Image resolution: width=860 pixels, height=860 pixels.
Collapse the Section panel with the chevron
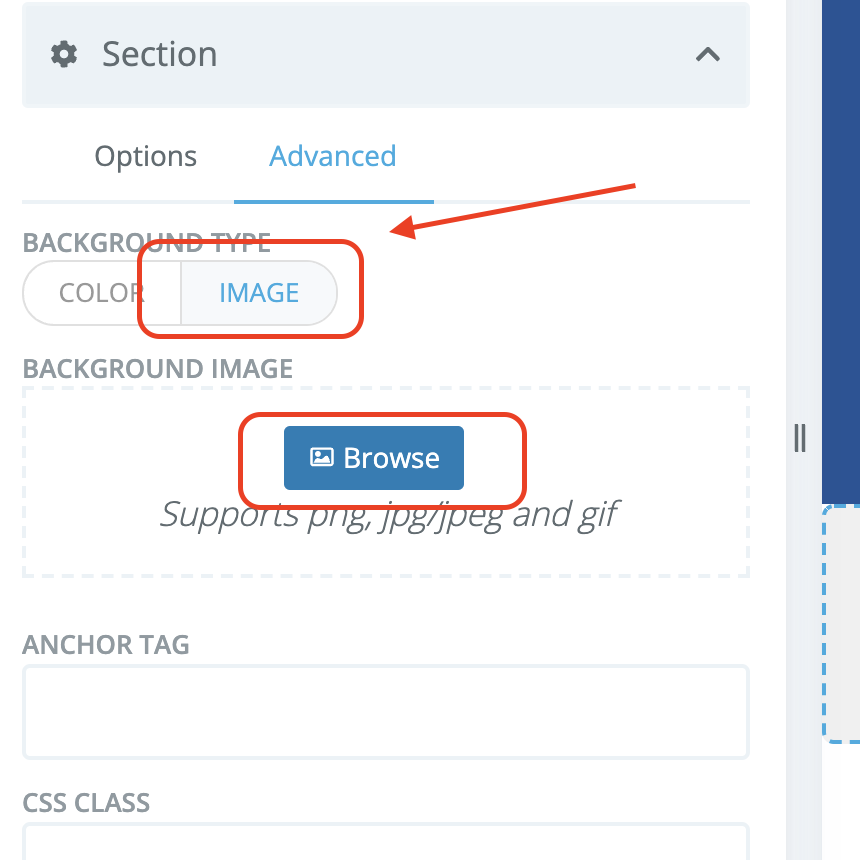tap(708, 54)
